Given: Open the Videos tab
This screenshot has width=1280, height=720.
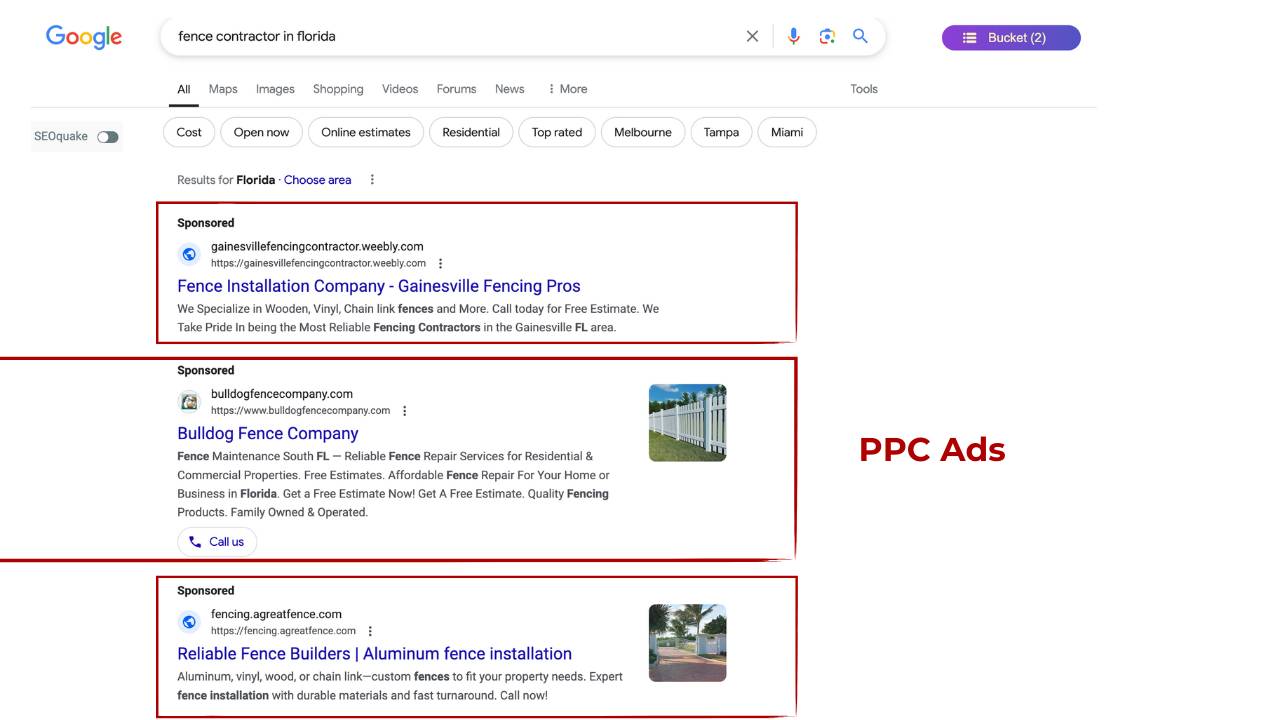Looking at the screenshot, I should (400, 89).
